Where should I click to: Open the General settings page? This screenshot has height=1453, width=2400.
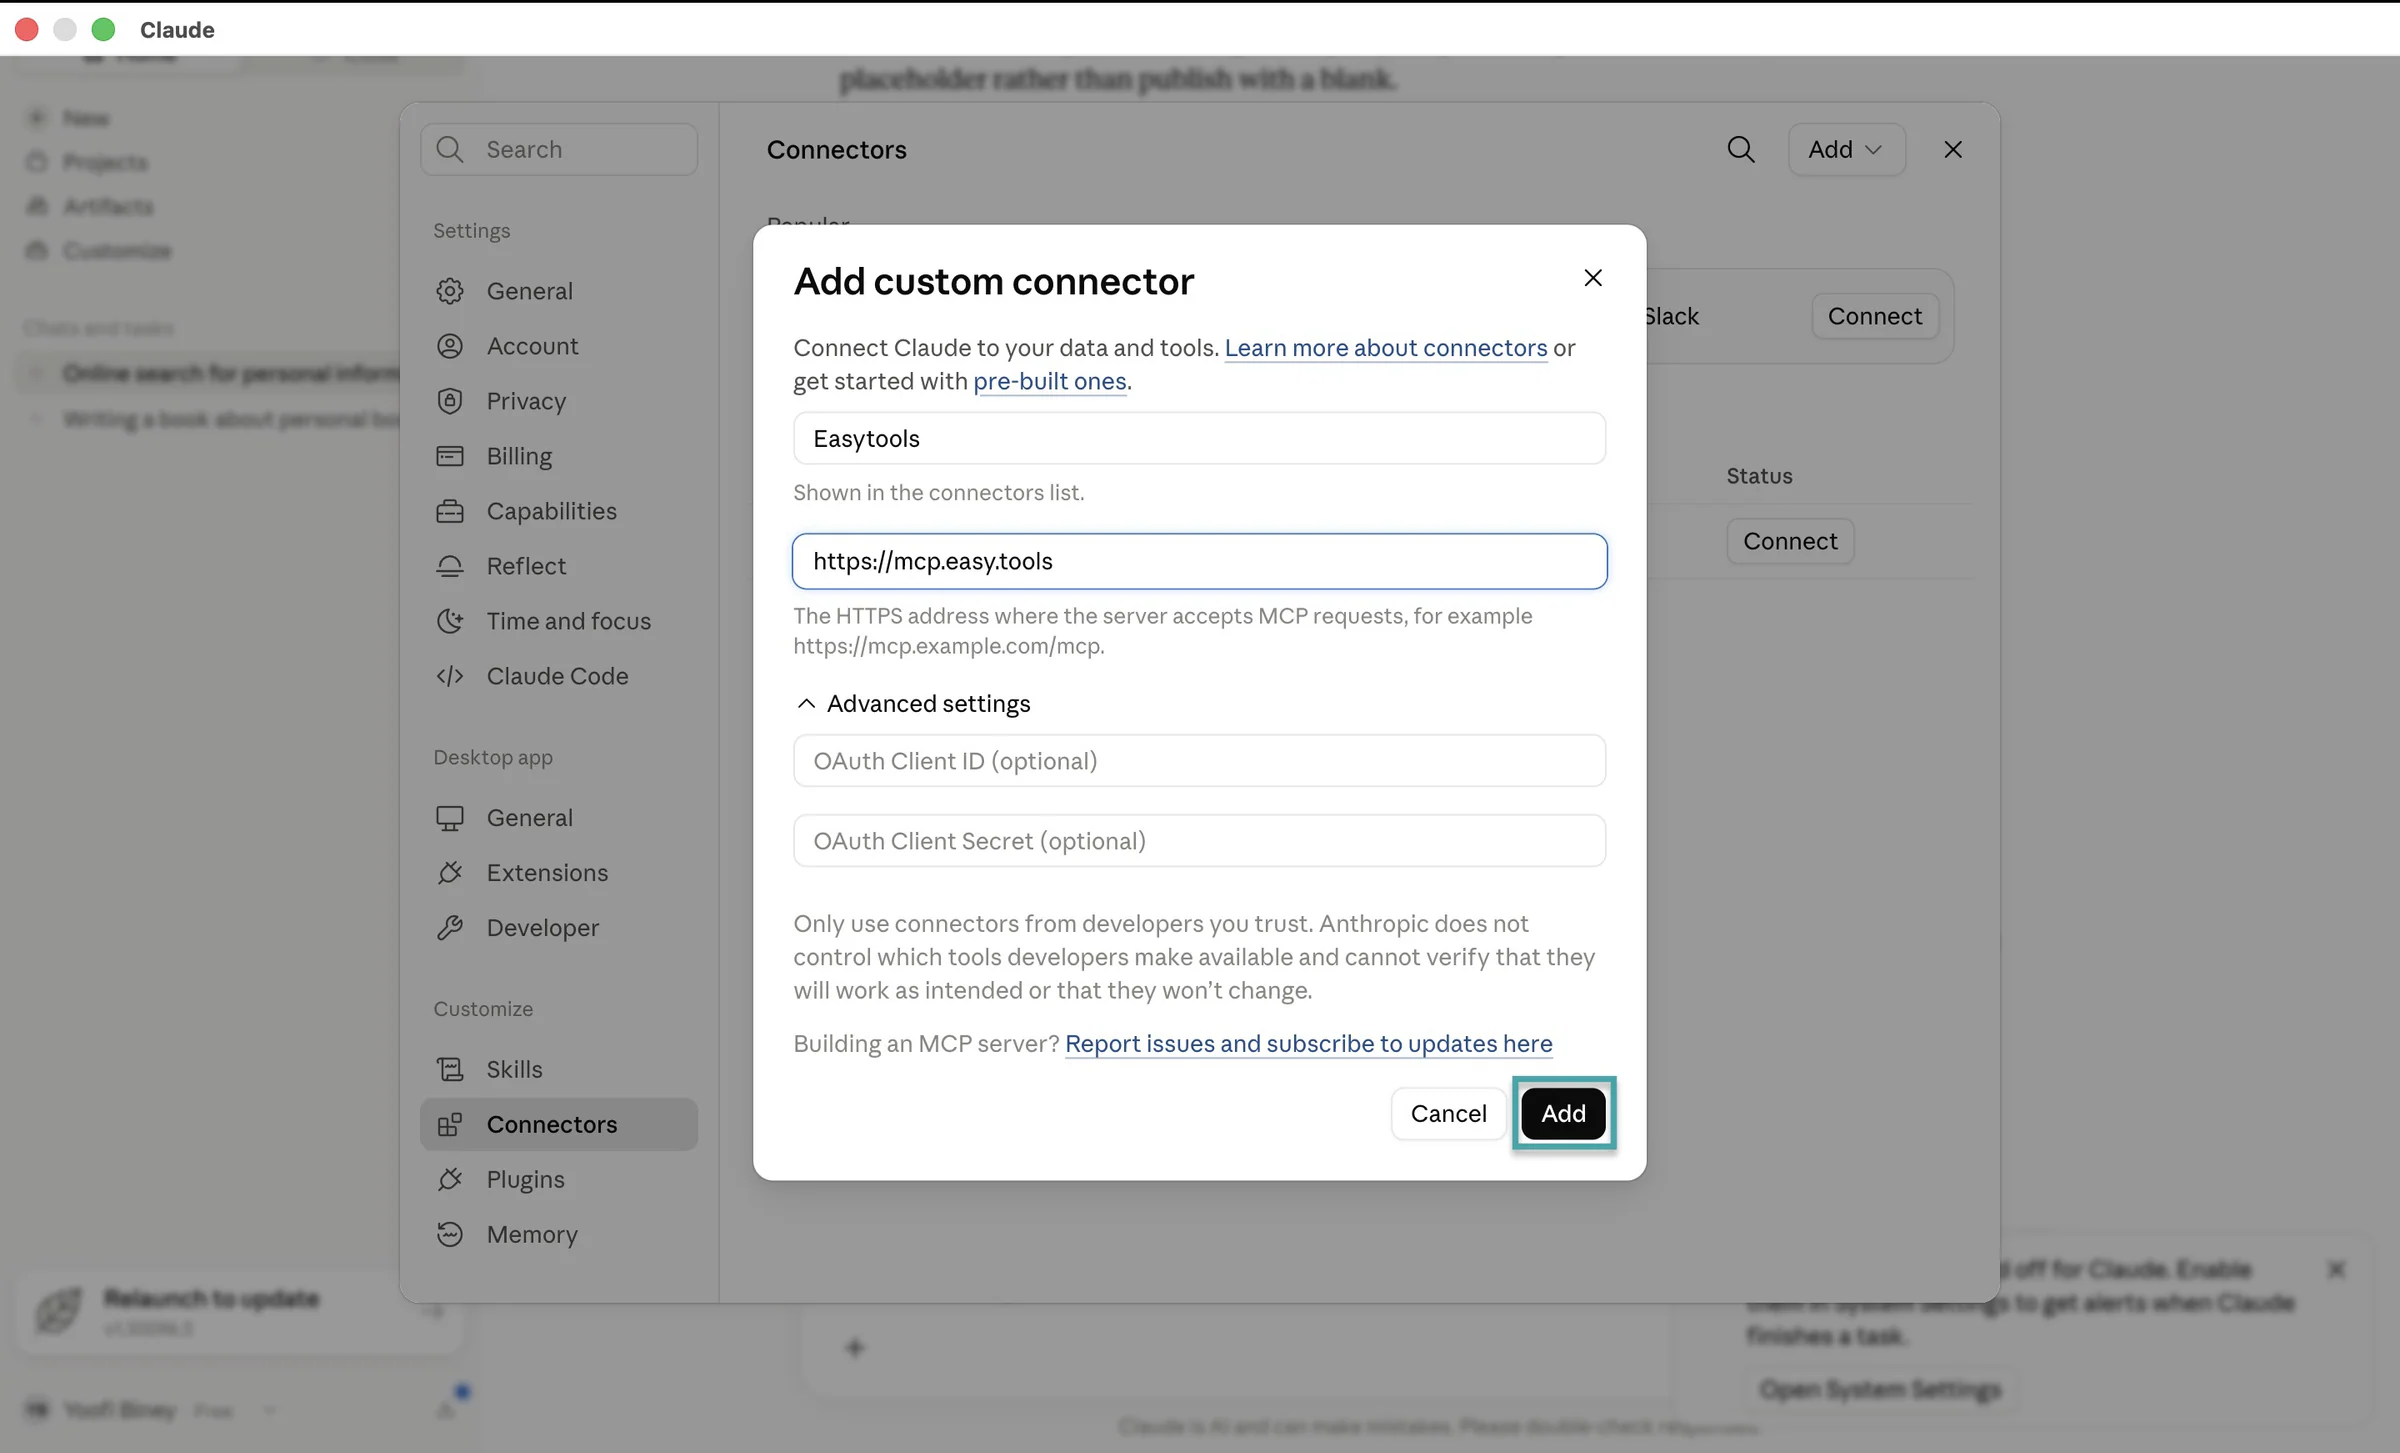pyautogui.click(x=559, y=291)
